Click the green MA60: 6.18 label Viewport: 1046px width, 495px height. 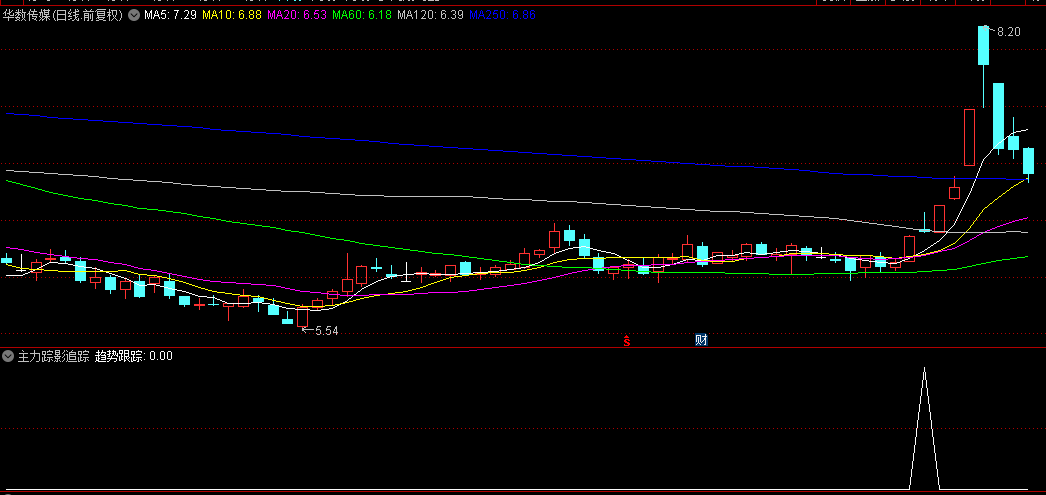tap(361, 15)
